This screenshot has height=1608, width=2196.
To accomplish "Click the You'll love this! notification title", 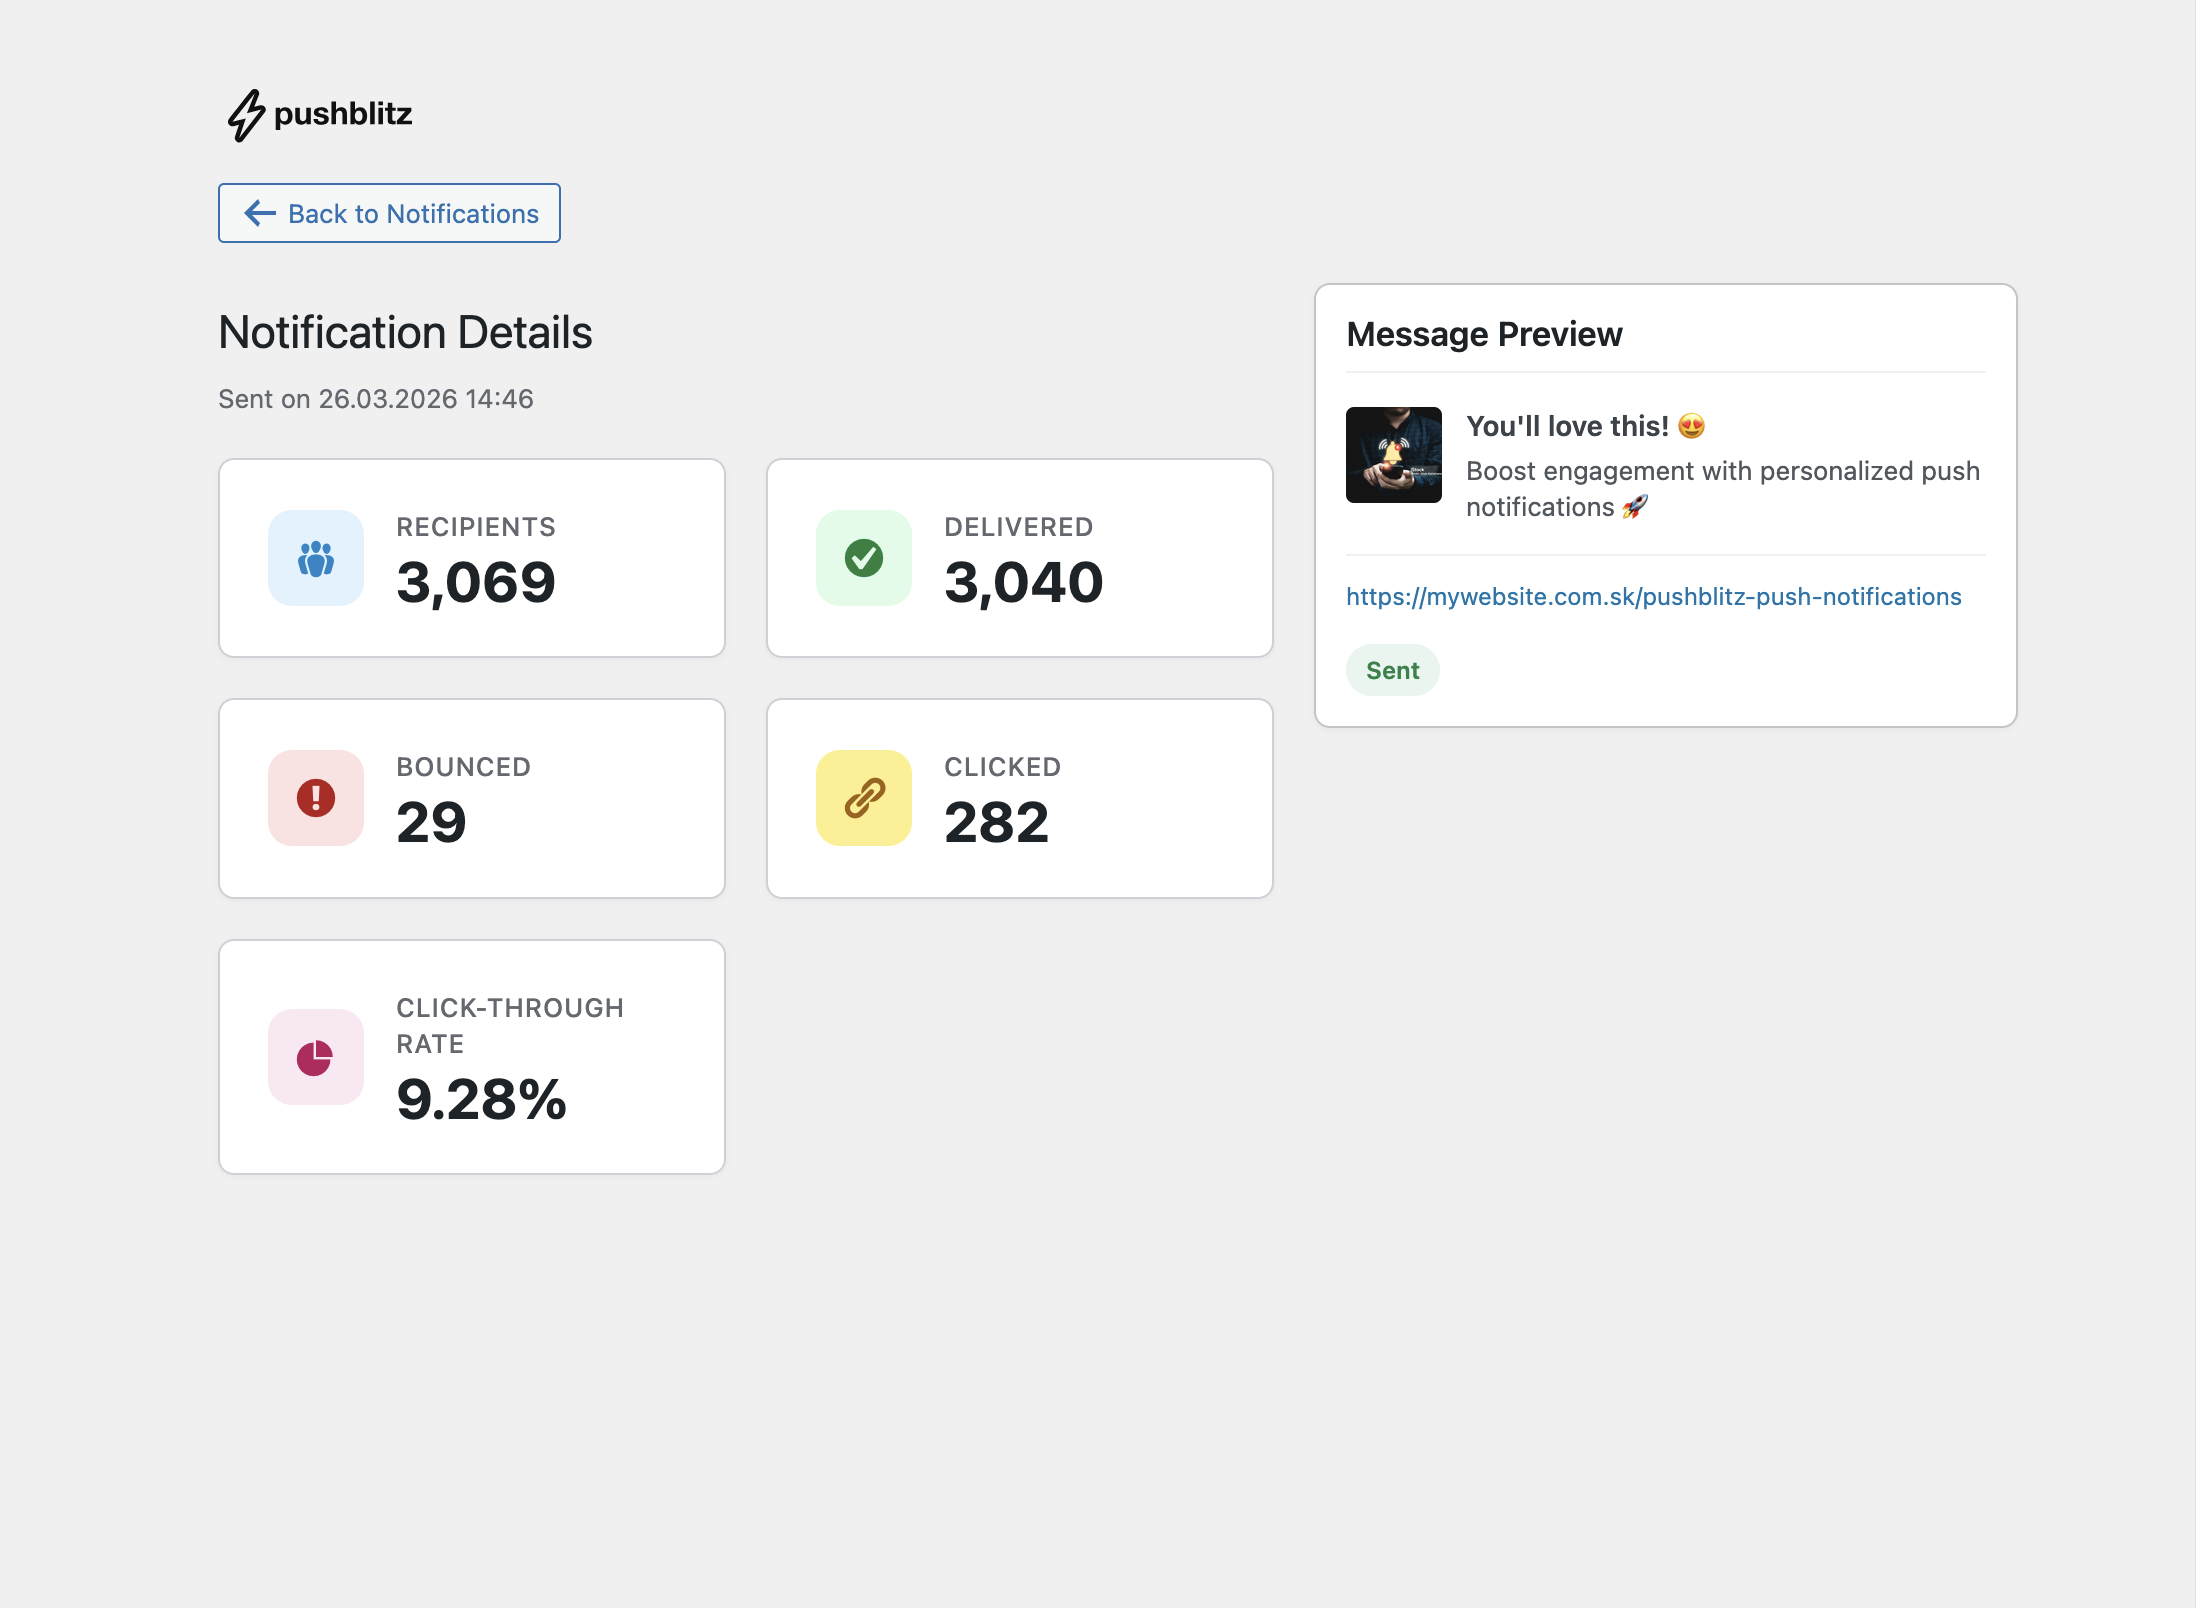I will 1567,427.
